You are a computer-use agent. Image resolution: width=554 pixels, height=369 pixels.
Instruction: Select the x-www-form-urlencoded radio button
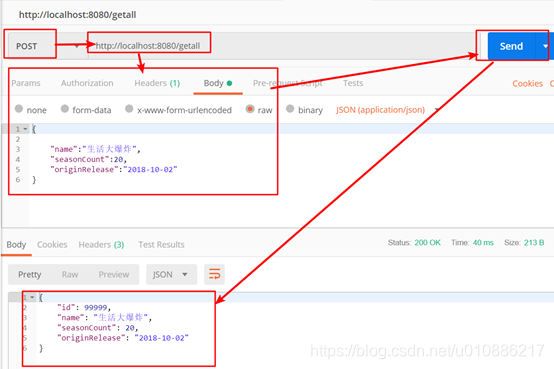coord(129,109)
